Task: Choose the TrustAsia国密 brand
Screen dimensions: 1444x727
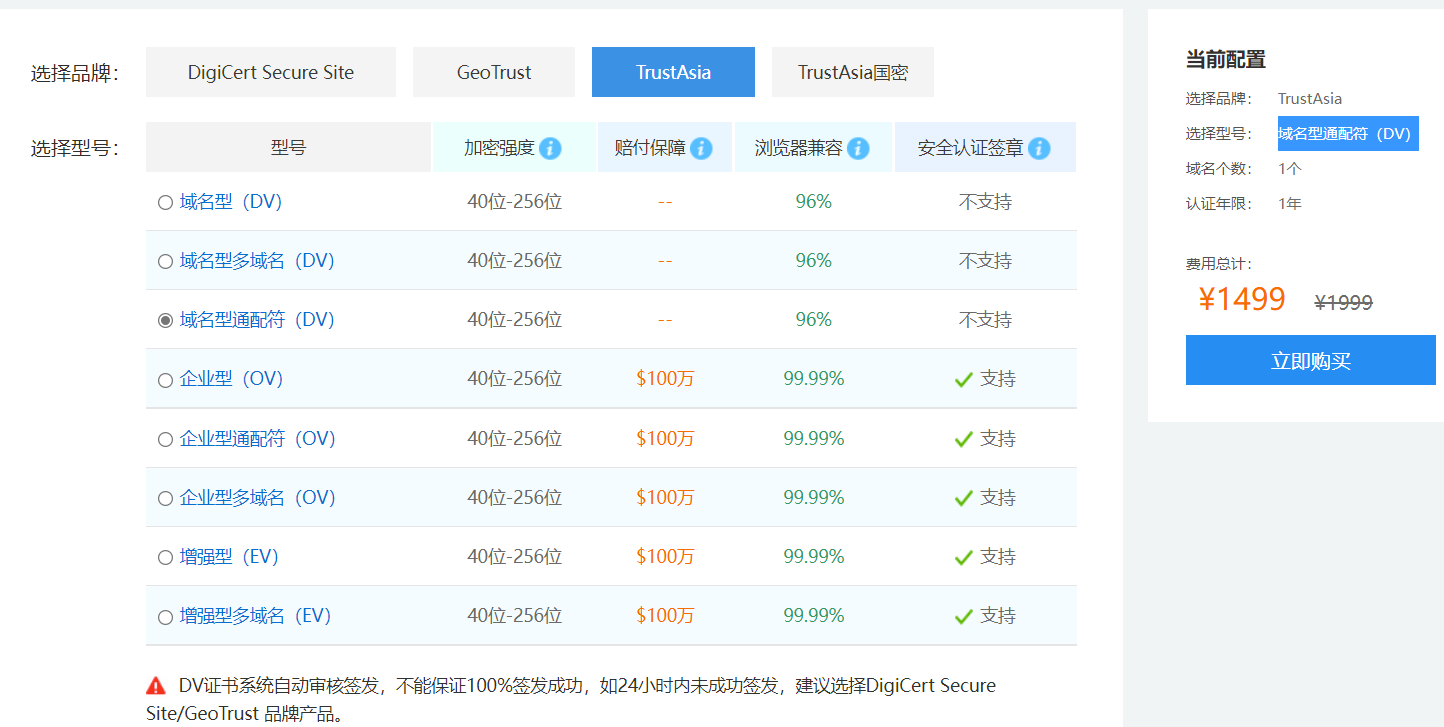Action: pos(853,72)
